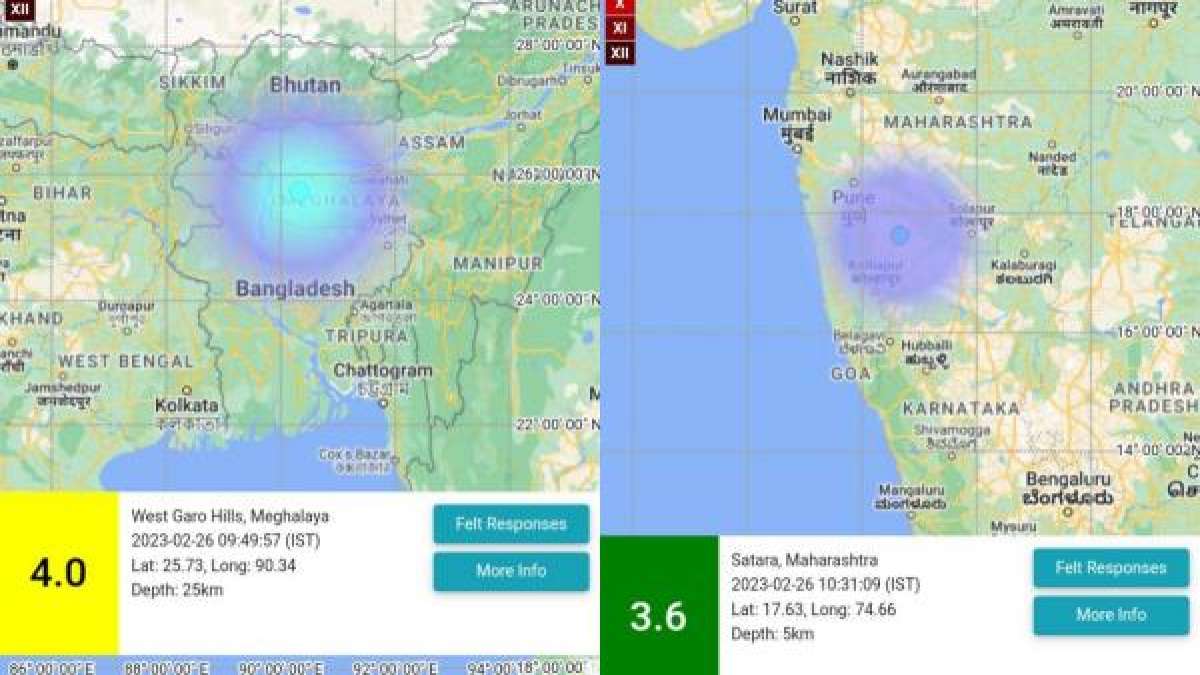Click the Chattogram city label

click(x=382, y=371)
